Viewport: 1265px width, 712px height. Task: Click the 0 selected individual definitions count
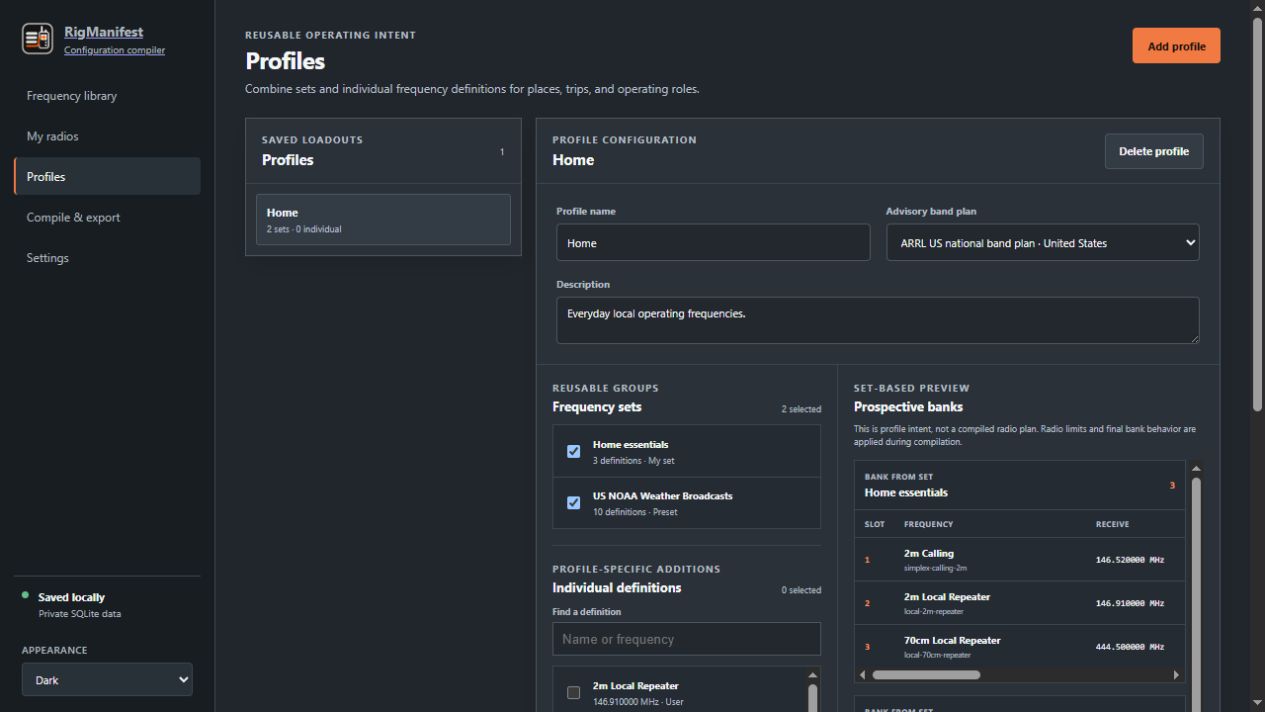click(801, 590)
